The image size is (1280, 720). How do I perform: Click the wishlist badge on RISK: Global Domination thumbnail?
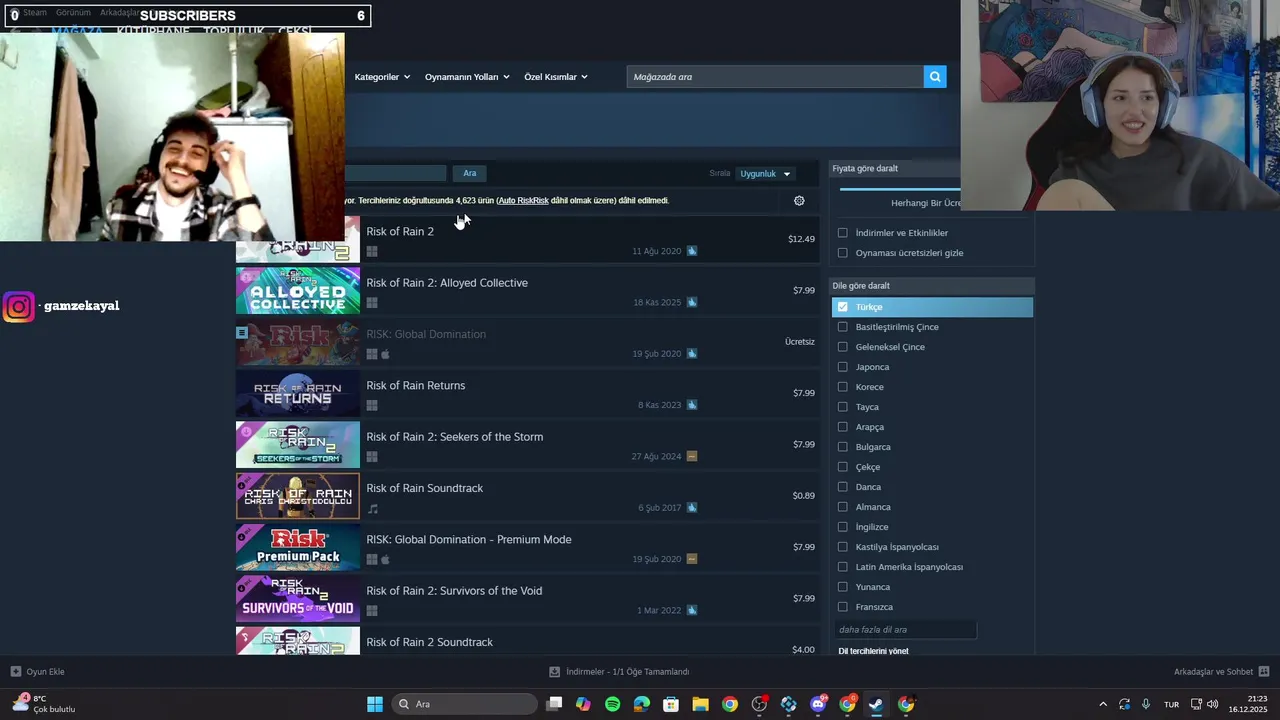[x=242, y=331]
